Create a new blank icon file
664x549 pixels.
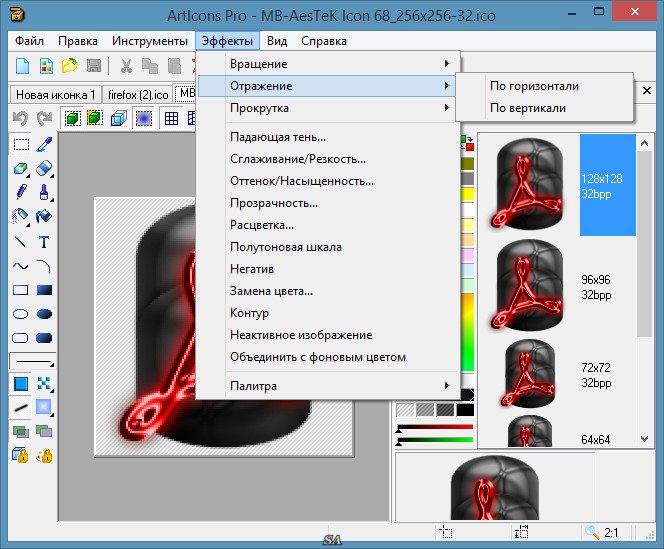[x=22, y=66]
